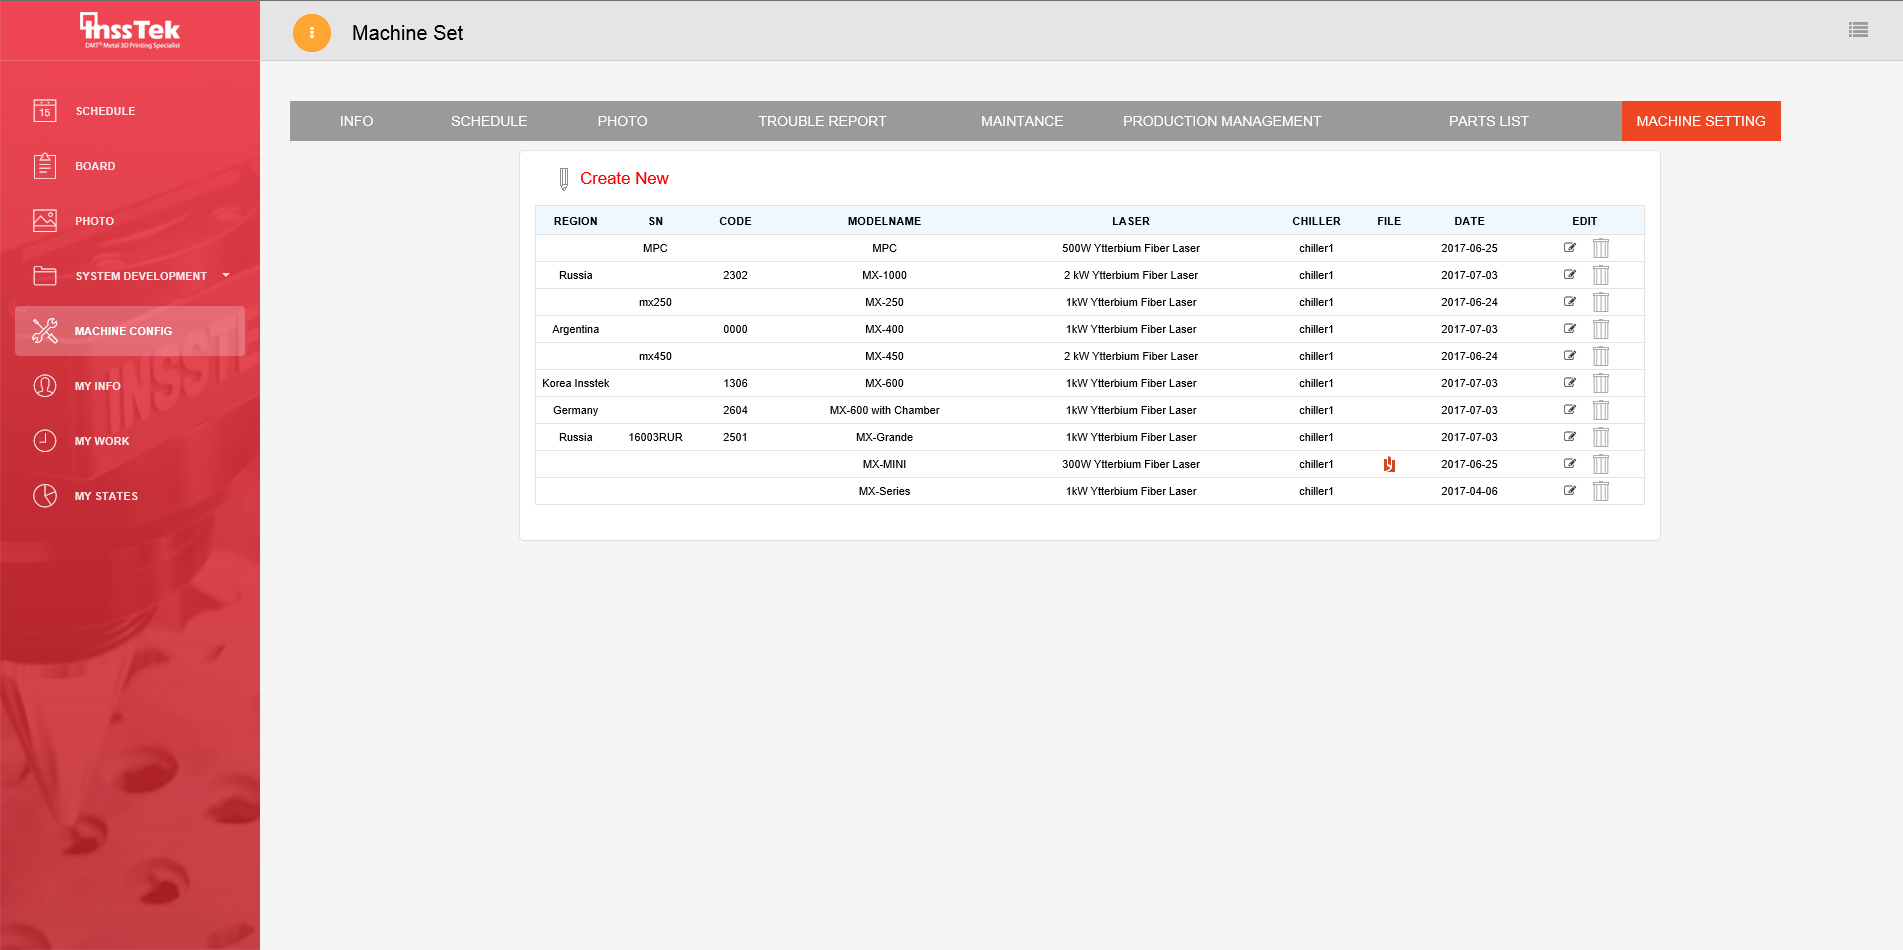Open My States in the sidebar
Screen dimensions: 1903x950
click(x=106, y=496)
